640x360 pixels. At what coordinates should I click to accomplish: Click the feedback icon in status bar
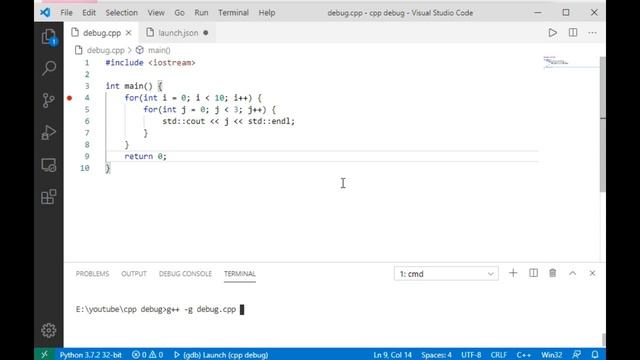pos(576,354)
